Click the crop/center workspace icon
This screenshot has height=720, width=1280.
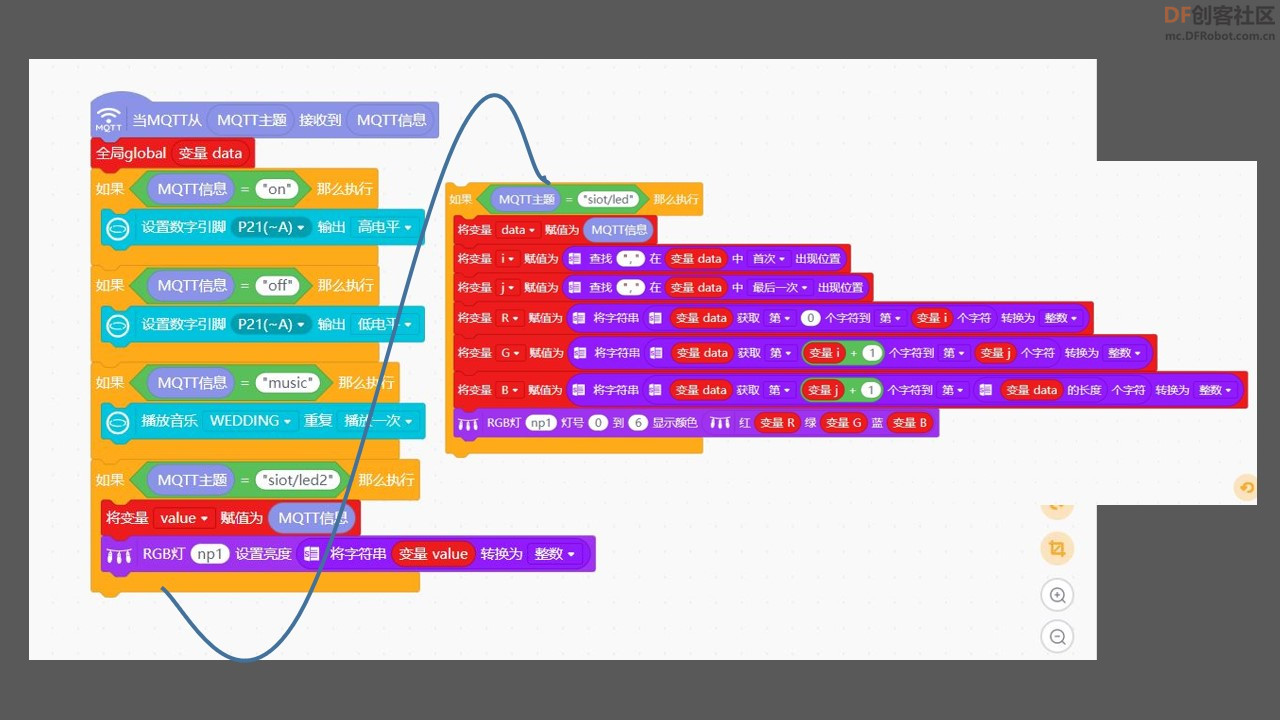pos(1057,548)
